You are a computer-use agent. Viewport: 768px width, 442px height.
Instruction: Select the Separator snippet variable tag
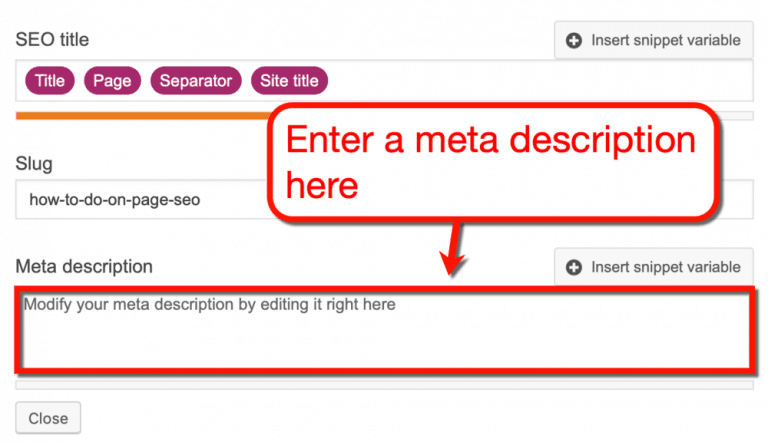point(197,81)
